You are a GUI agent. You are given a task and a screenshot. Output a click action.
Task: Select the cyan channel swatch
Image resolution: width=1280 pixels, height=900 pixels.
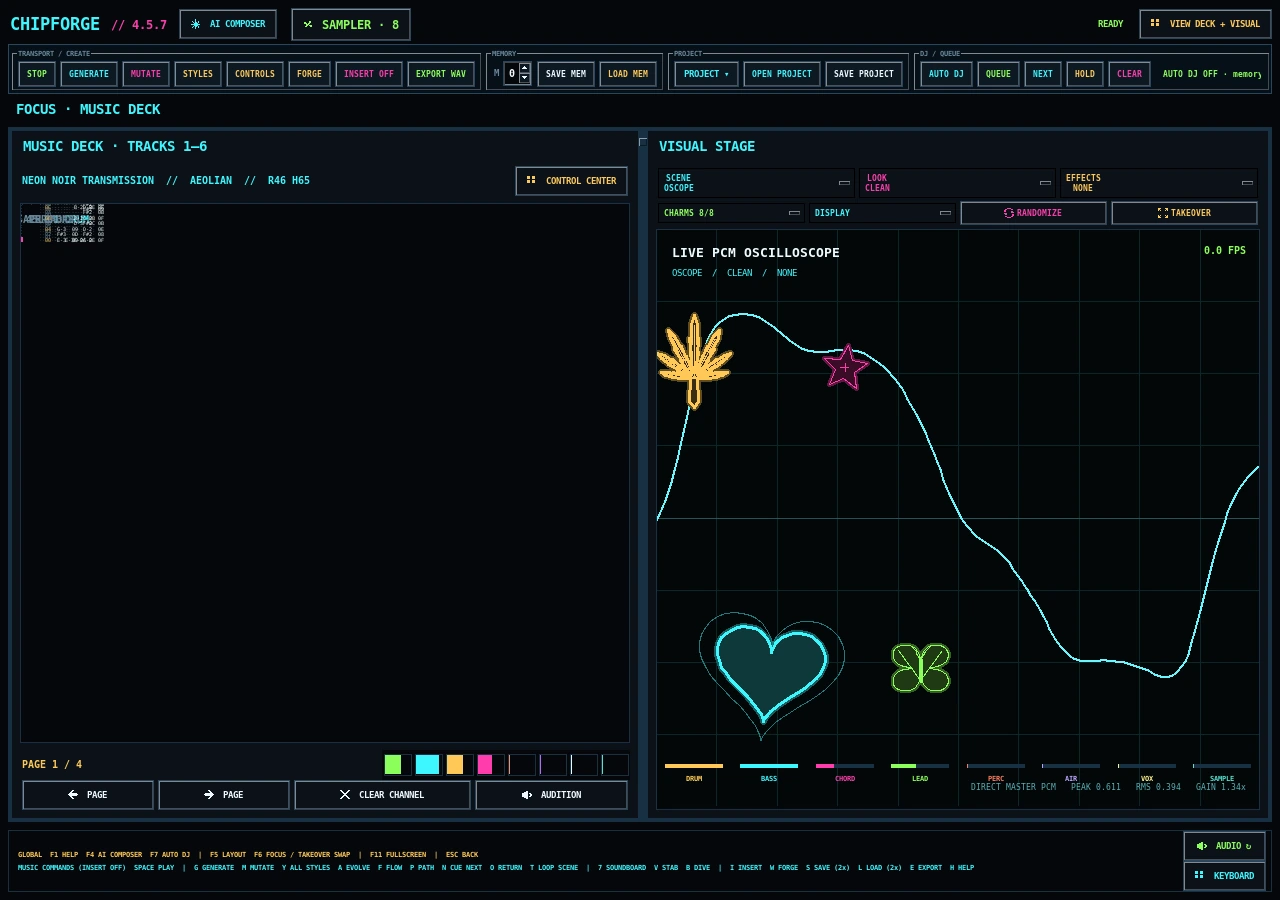coord(427,765)
